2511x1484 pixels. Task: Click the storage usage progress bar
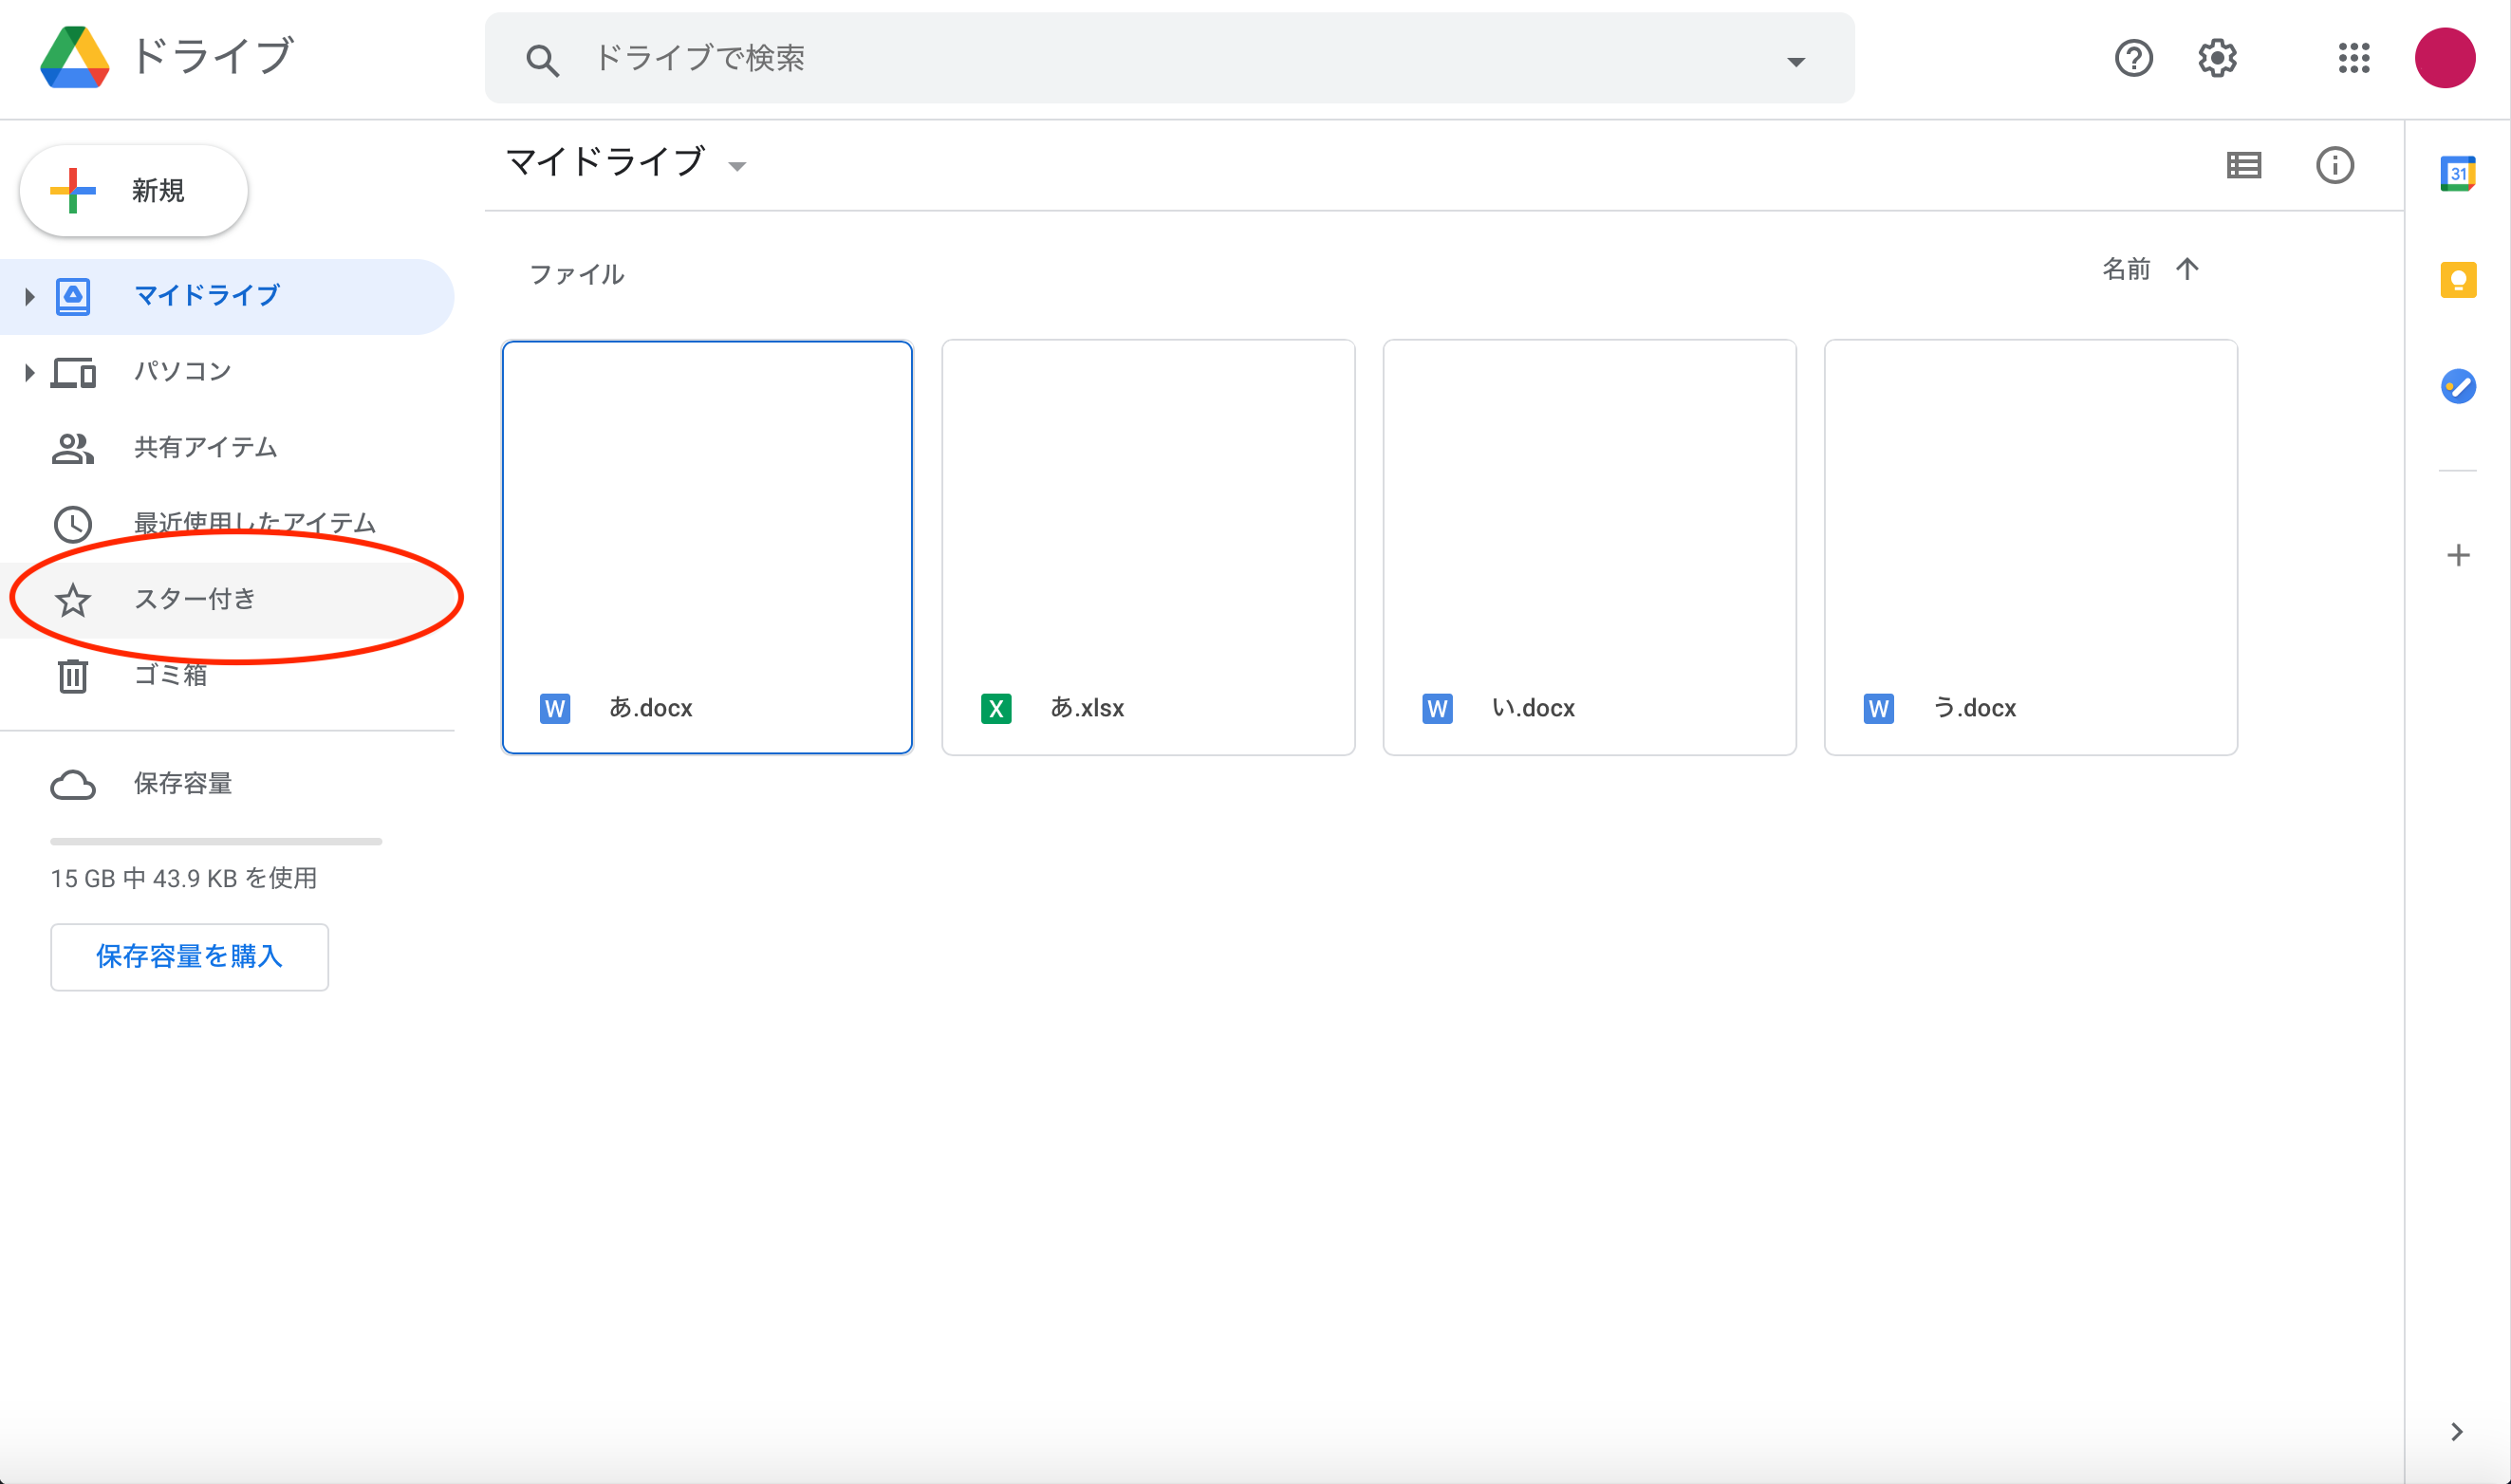(216, 842)
